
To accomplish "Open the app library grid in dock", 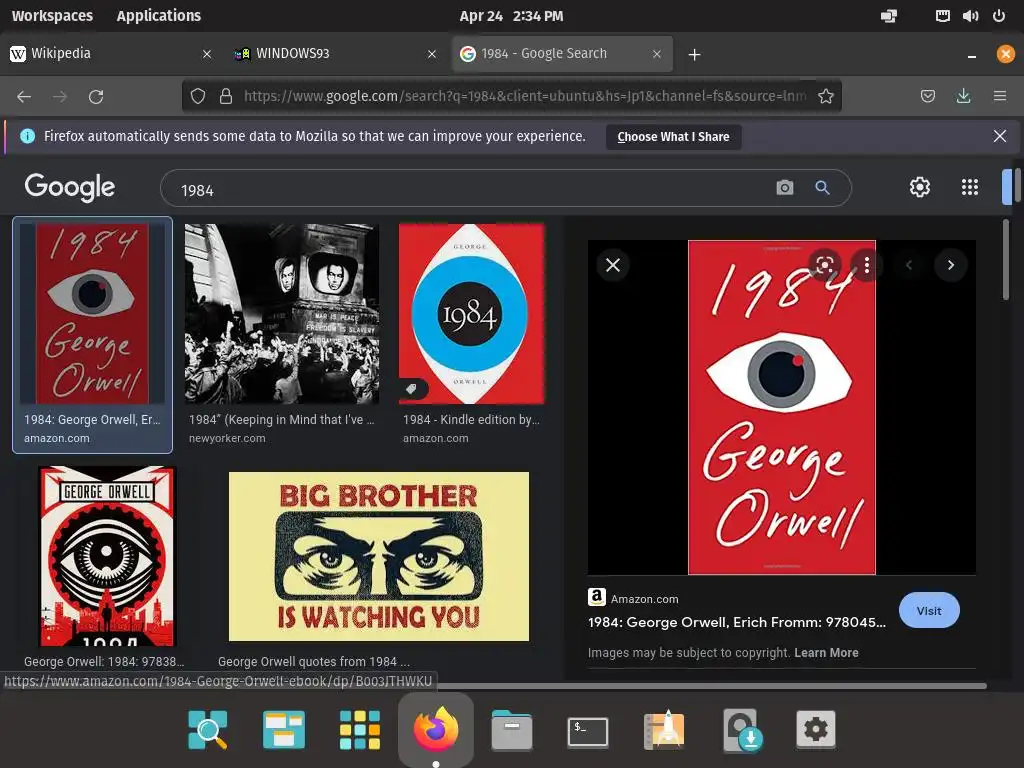I will tap(359, 729).
